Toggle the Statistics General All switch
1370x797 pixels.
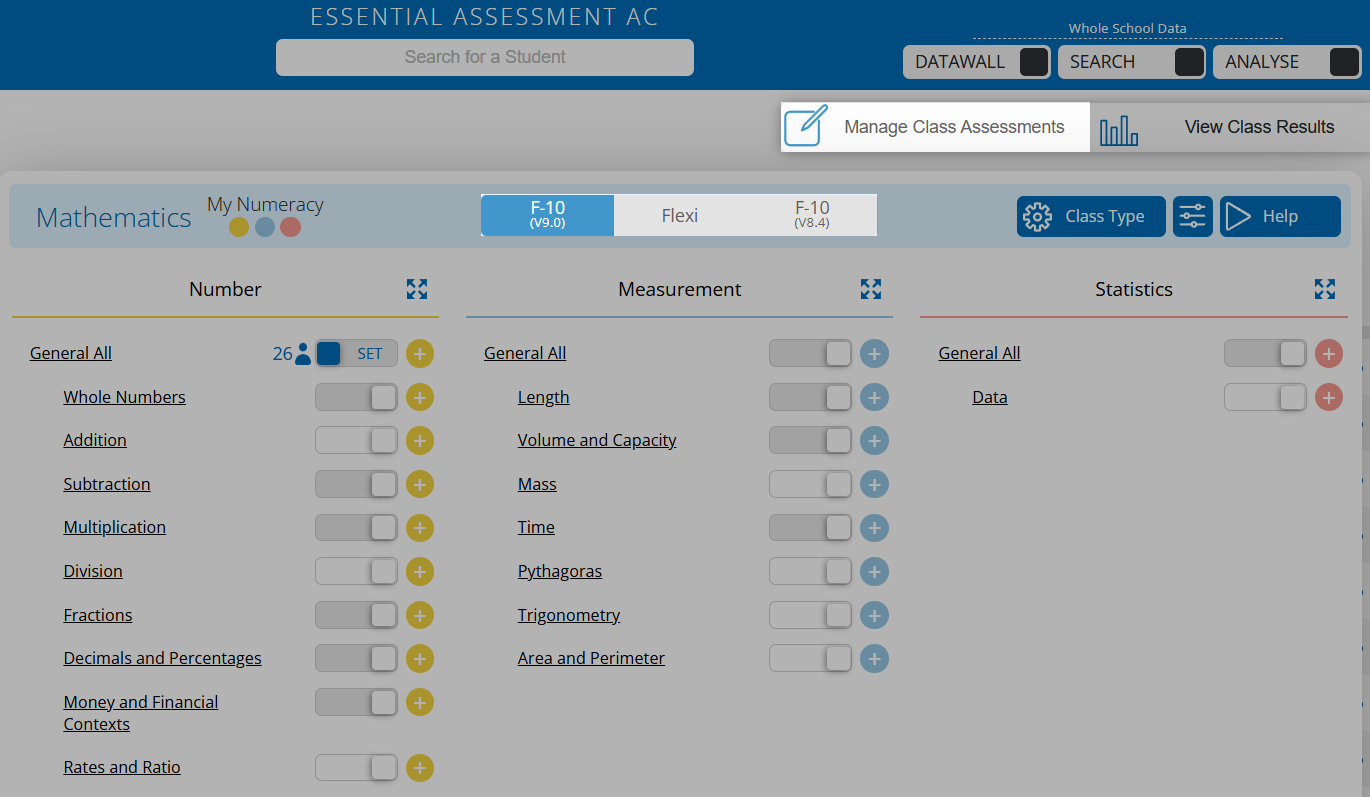[1265, 353]
